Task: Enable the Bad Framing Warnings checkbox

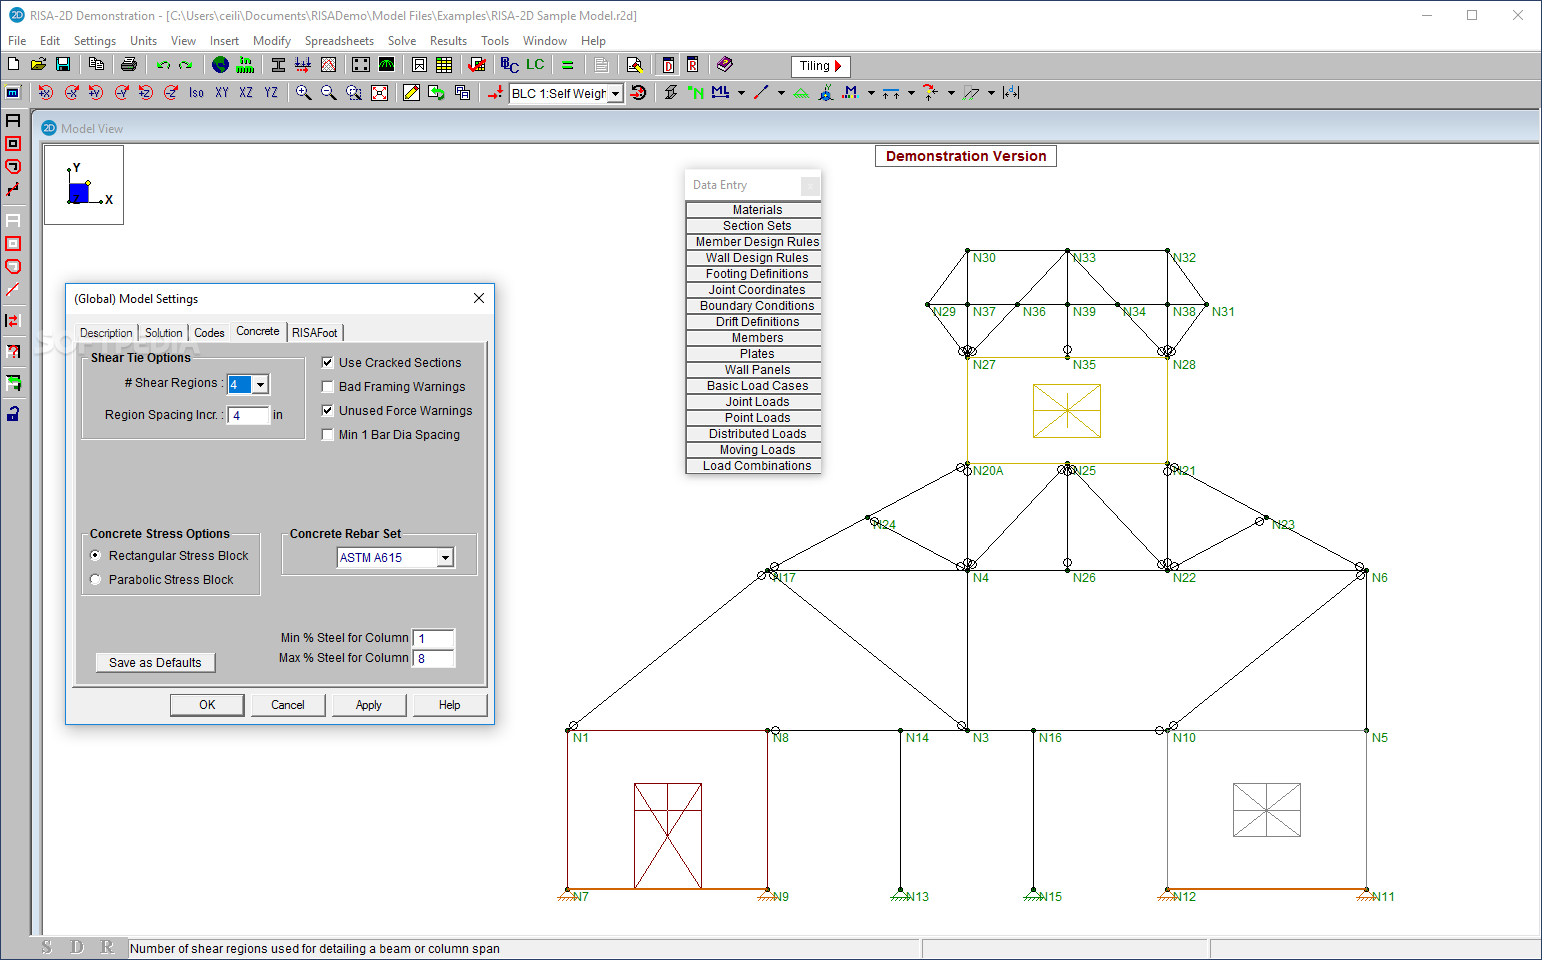Action: tap(327, 386)
